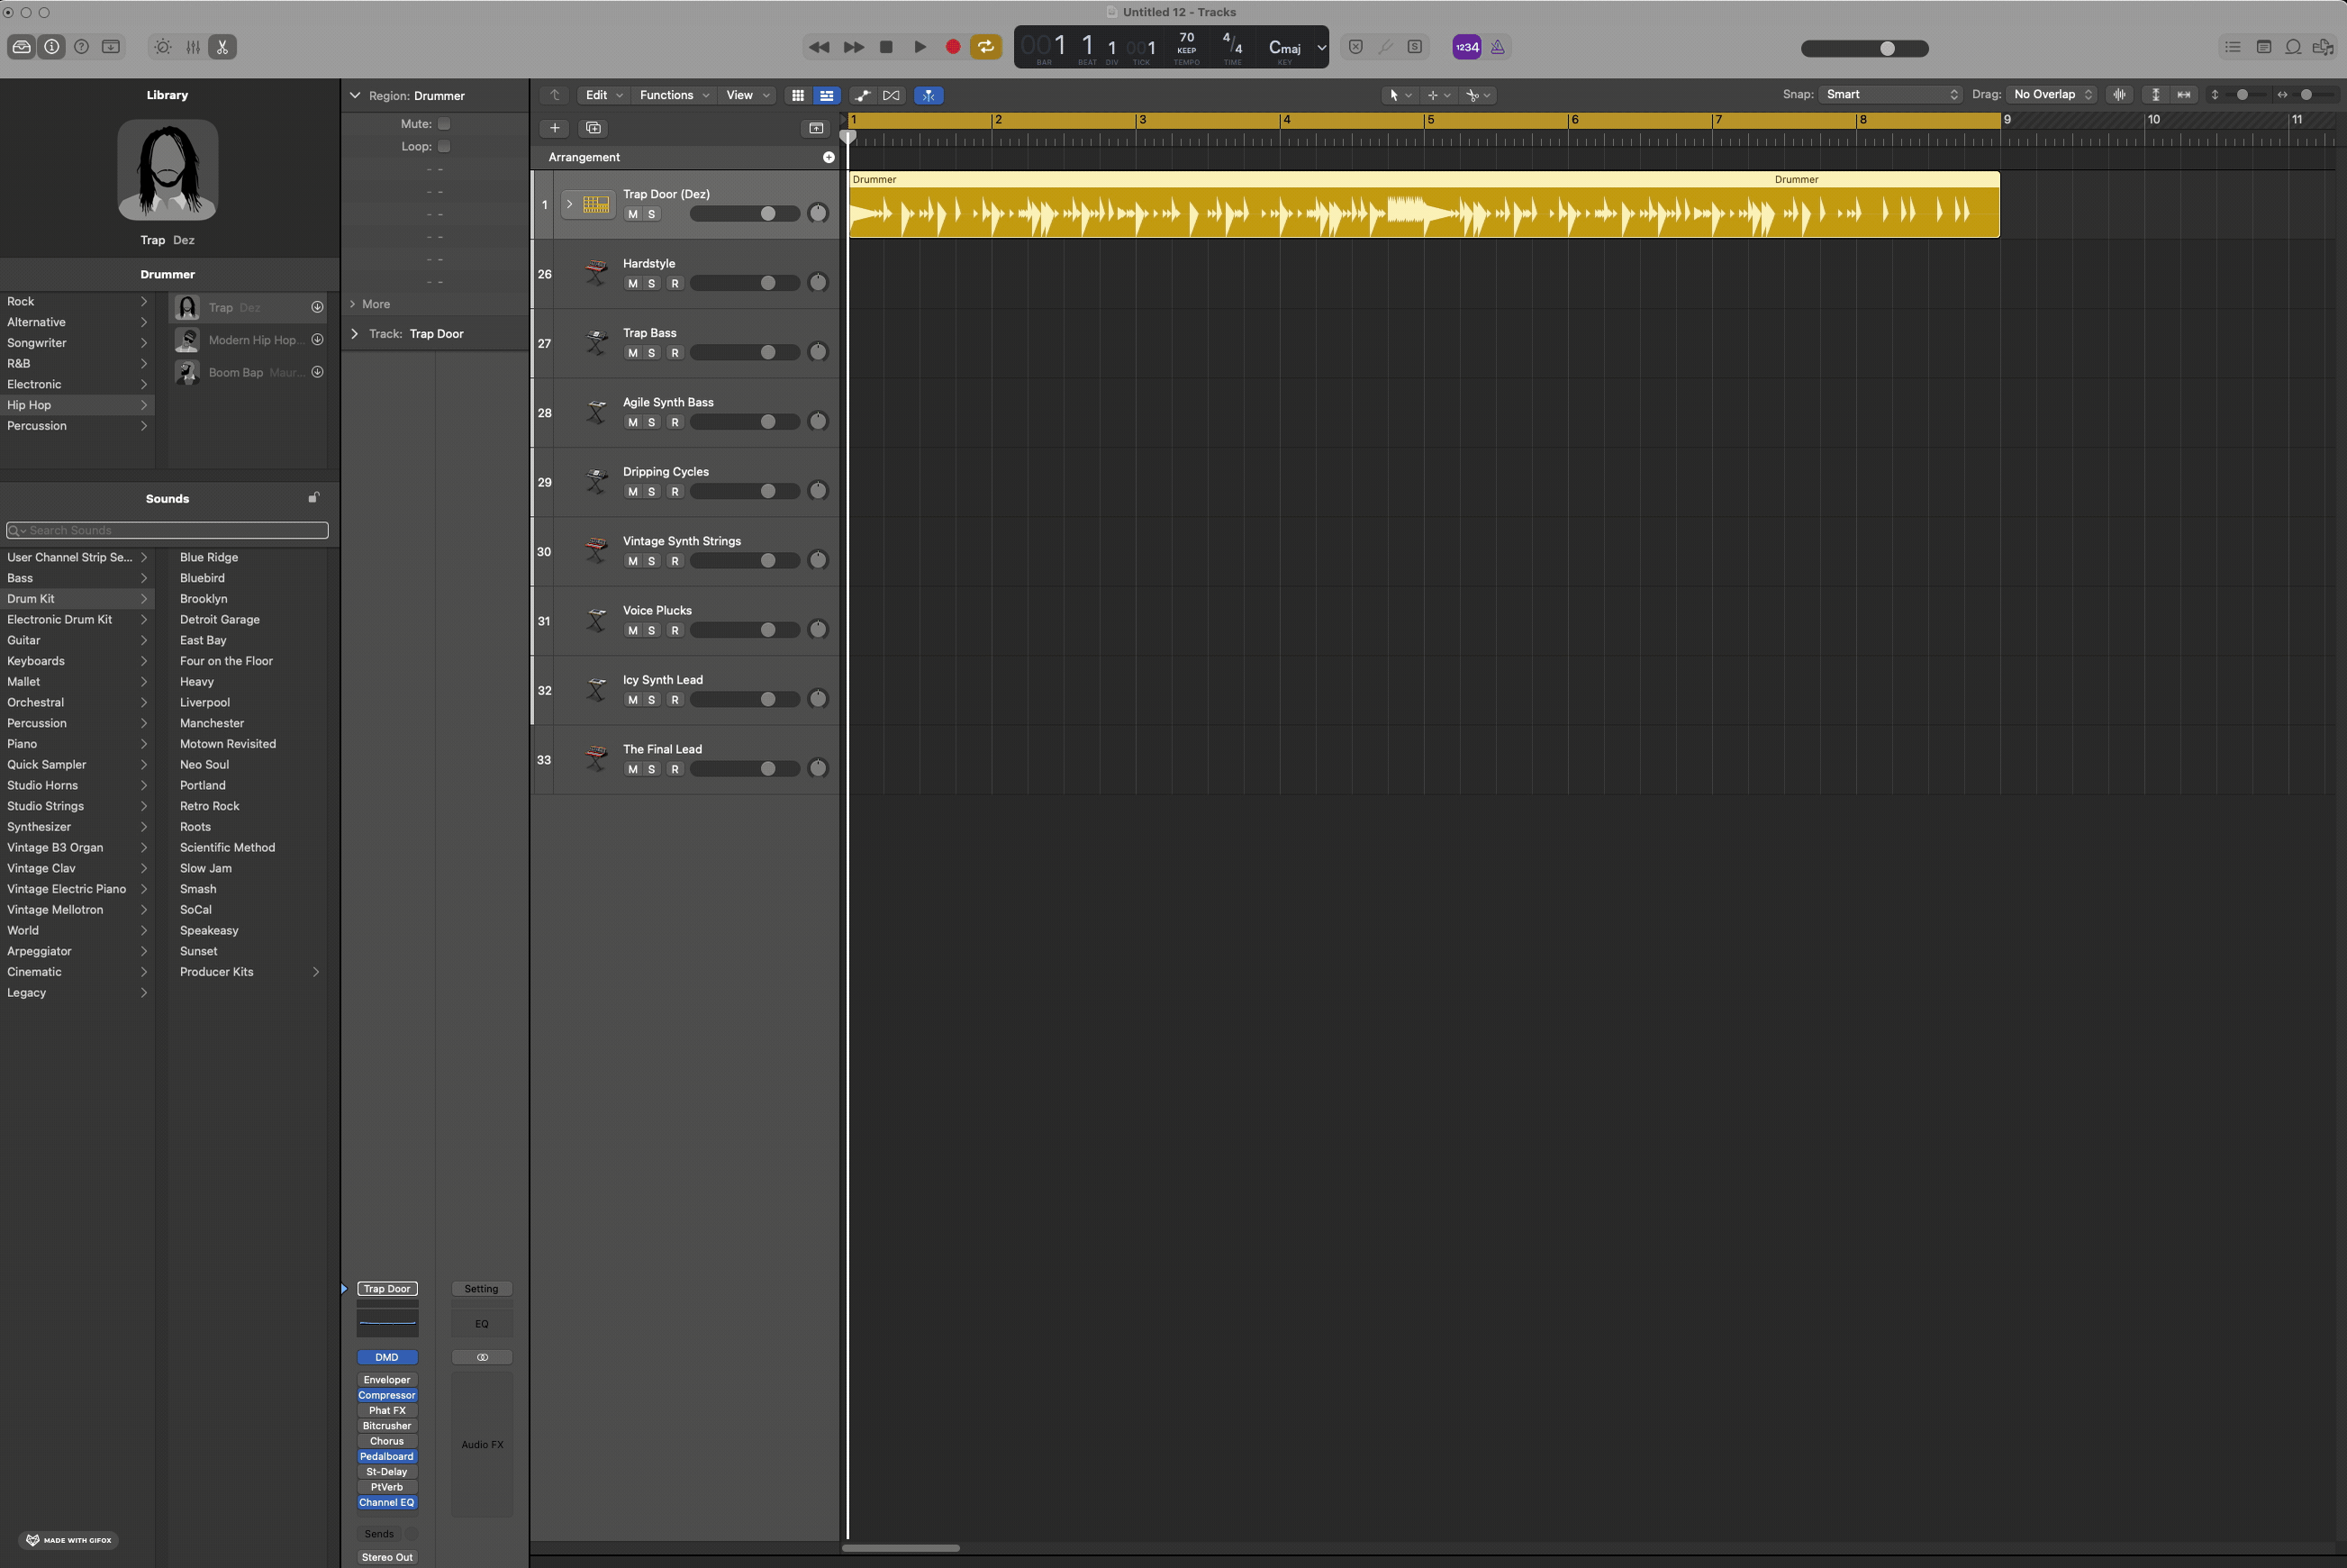The width and height of the screenshot is (2347, 1568).
Task: Enable the Region Loop checkbox
Action: click(444, 146)
